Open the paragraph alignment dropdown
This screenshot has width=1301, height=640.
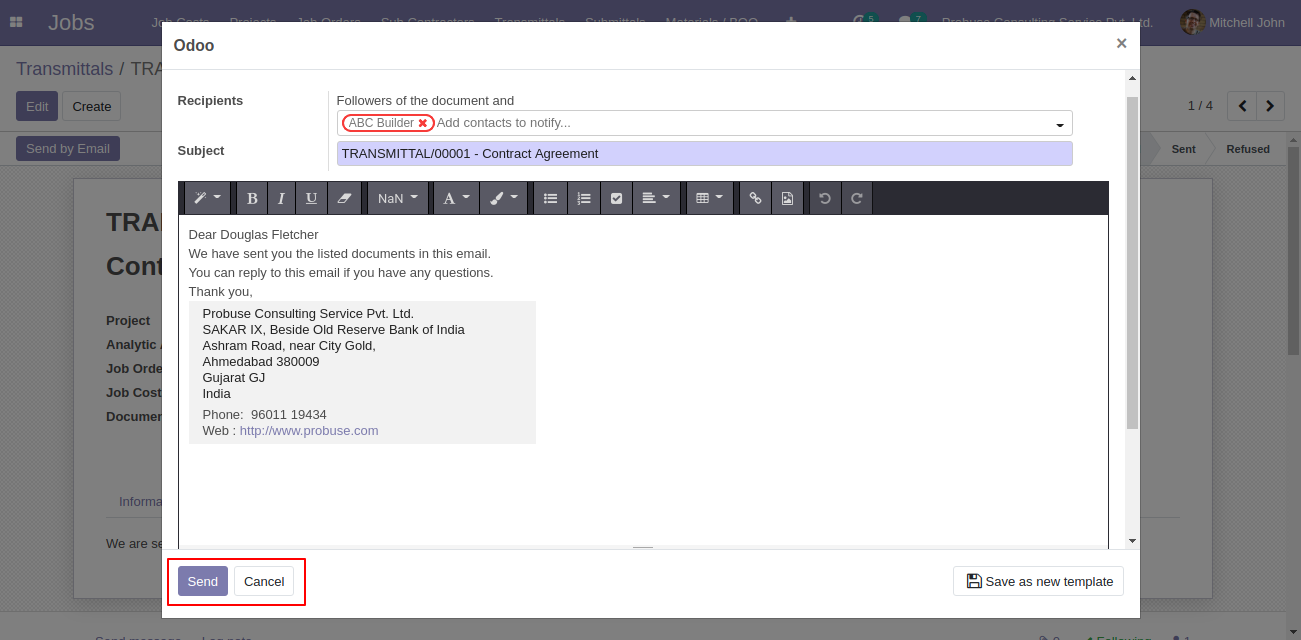(656, 198)
